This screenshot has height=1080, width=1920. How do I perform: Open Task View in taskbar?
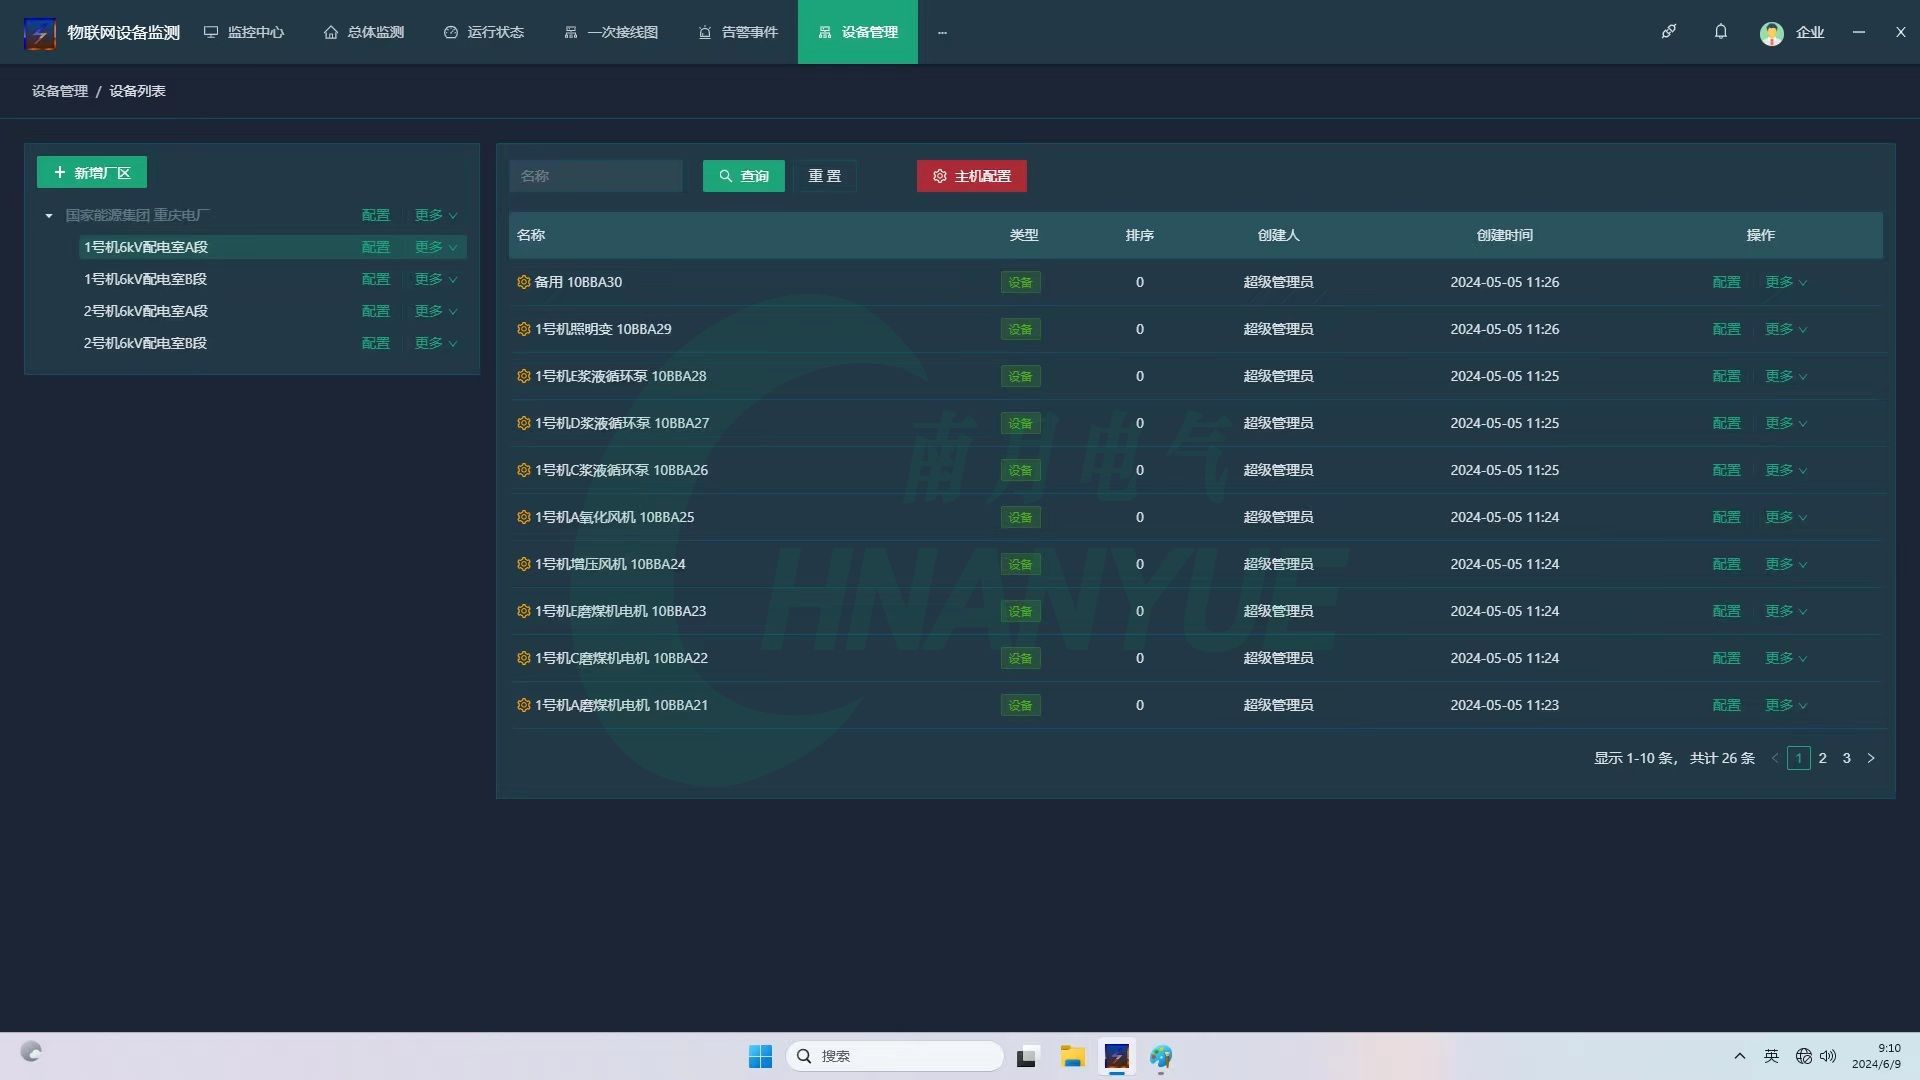coord(1027,1056)
